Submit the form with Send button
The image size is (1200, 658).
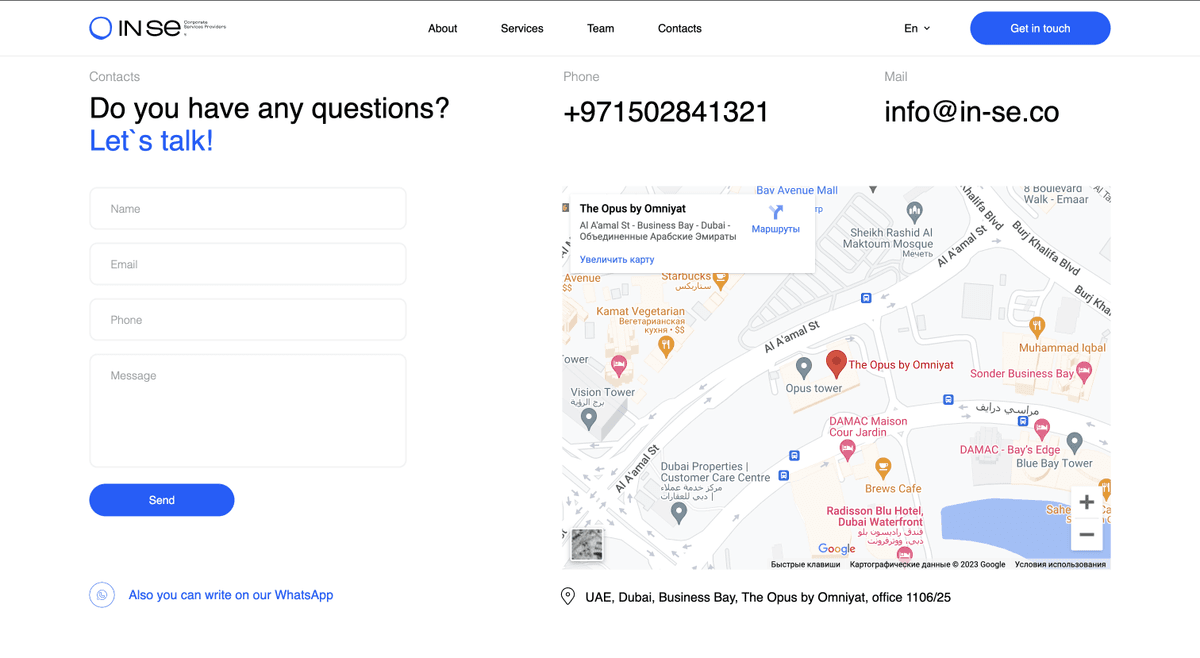[x=162, y=500]
